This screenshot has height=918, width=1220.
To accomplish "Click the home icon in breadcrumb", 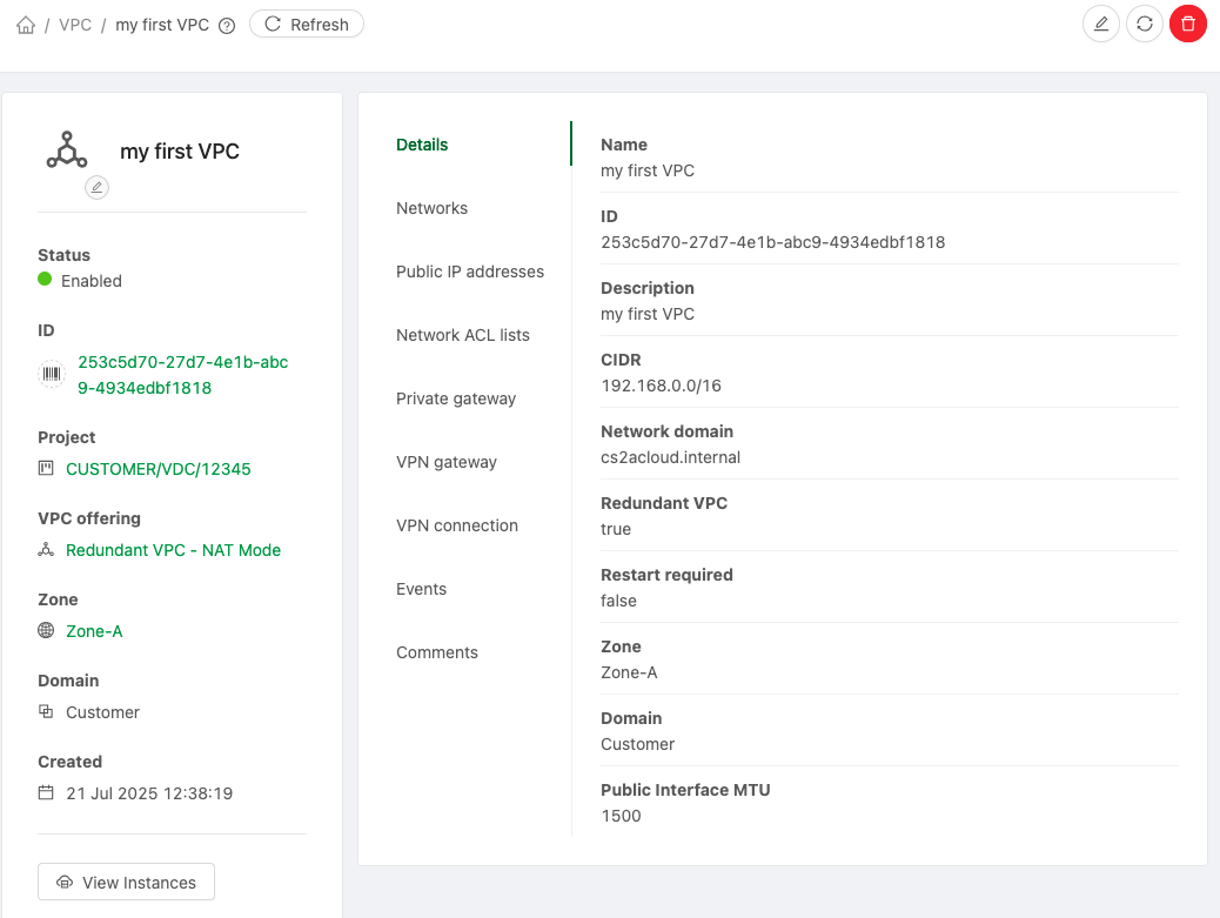I will click(x=26, y=25).
